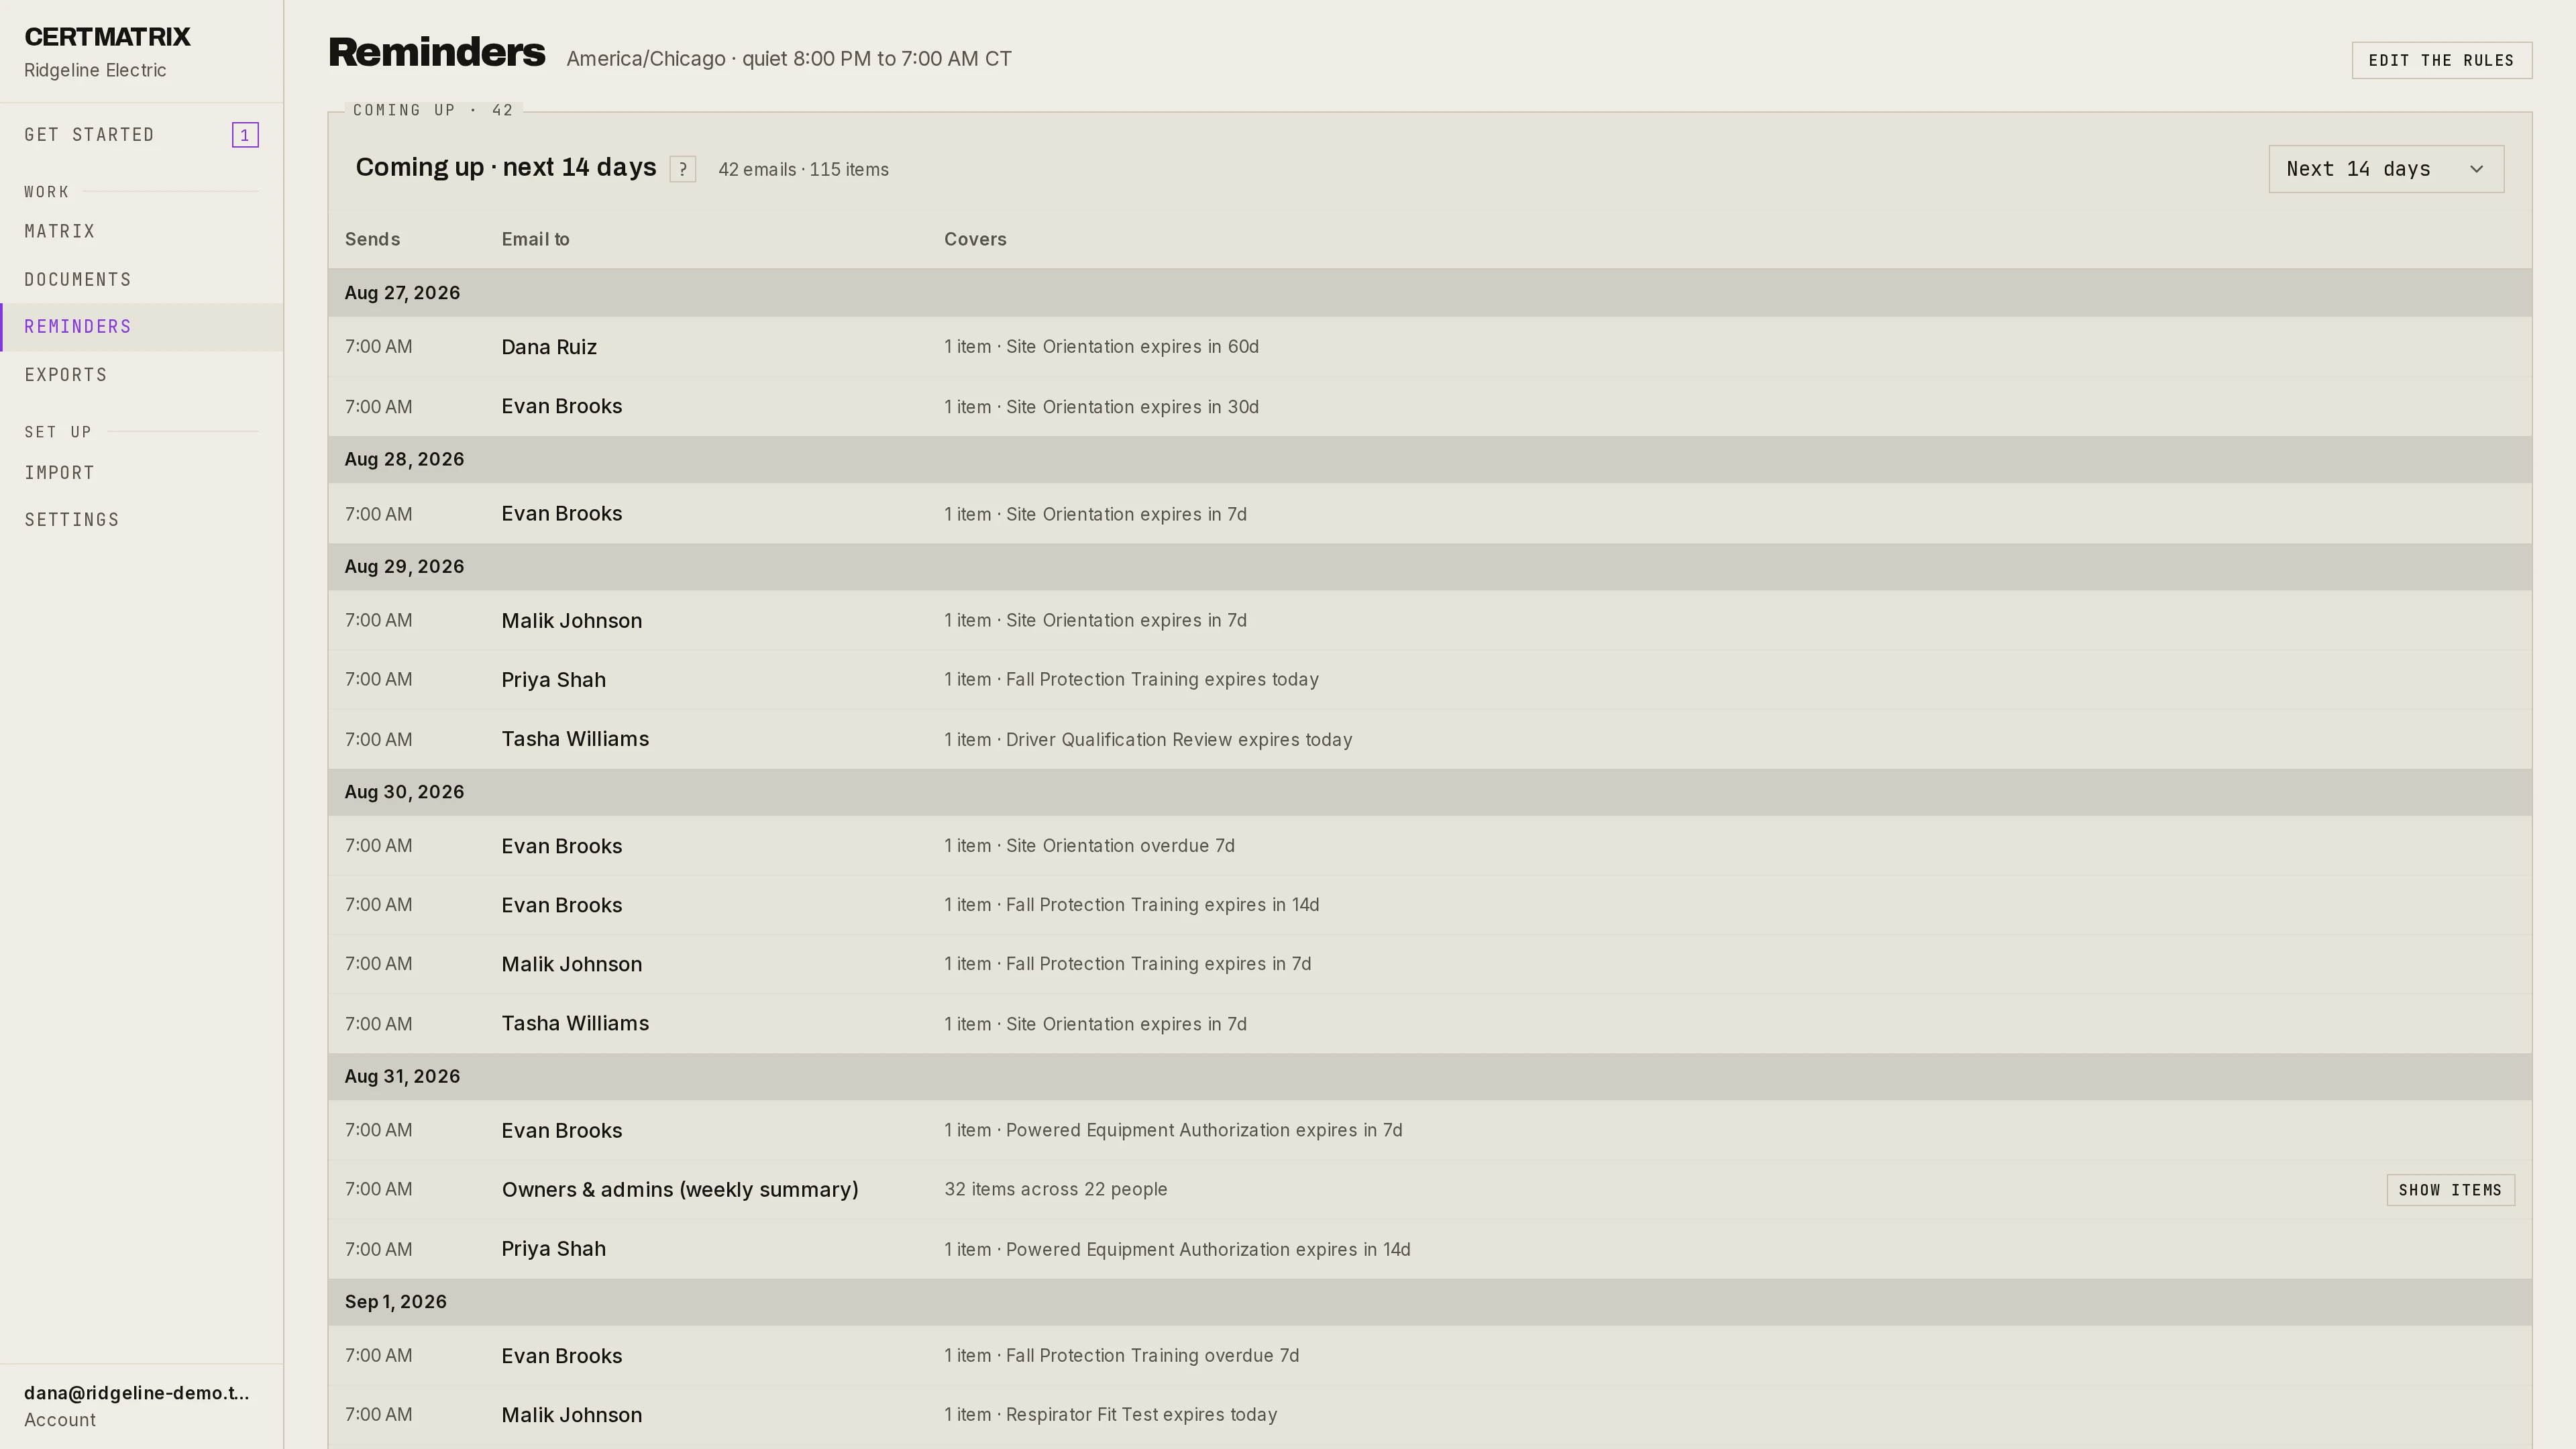Select Tasha Williams Site Orientation expires in 7d
2576x1449 pixels.
pyautogui.click(x=1430, y=1024)
